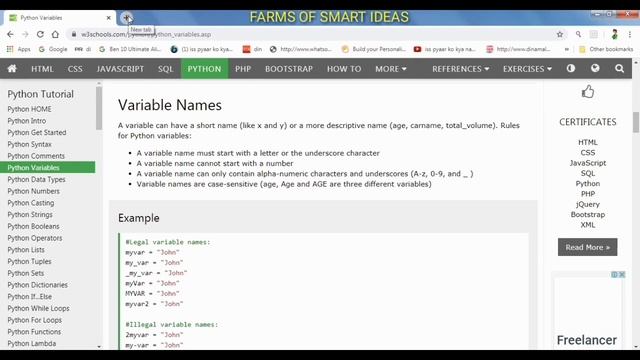Screen dimensions: 640x360
Task: Click the sidebar scrollbar thumb
Action: coord(99,108)
